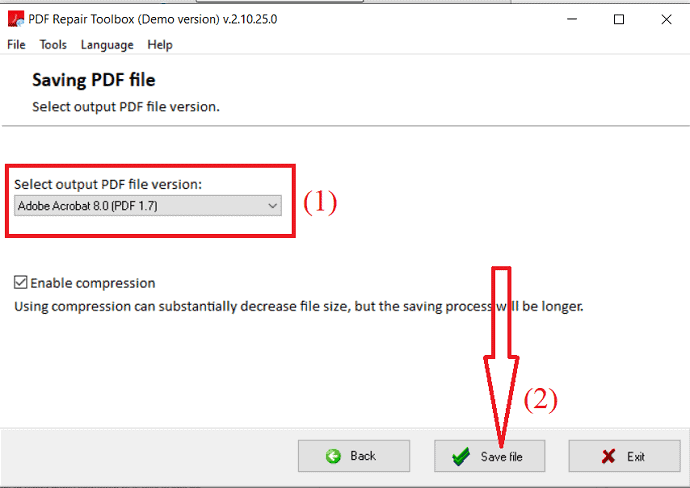The width and height of the screenshot is (690, 488).
Task: Open the Language menu
Action: (107, 44)
